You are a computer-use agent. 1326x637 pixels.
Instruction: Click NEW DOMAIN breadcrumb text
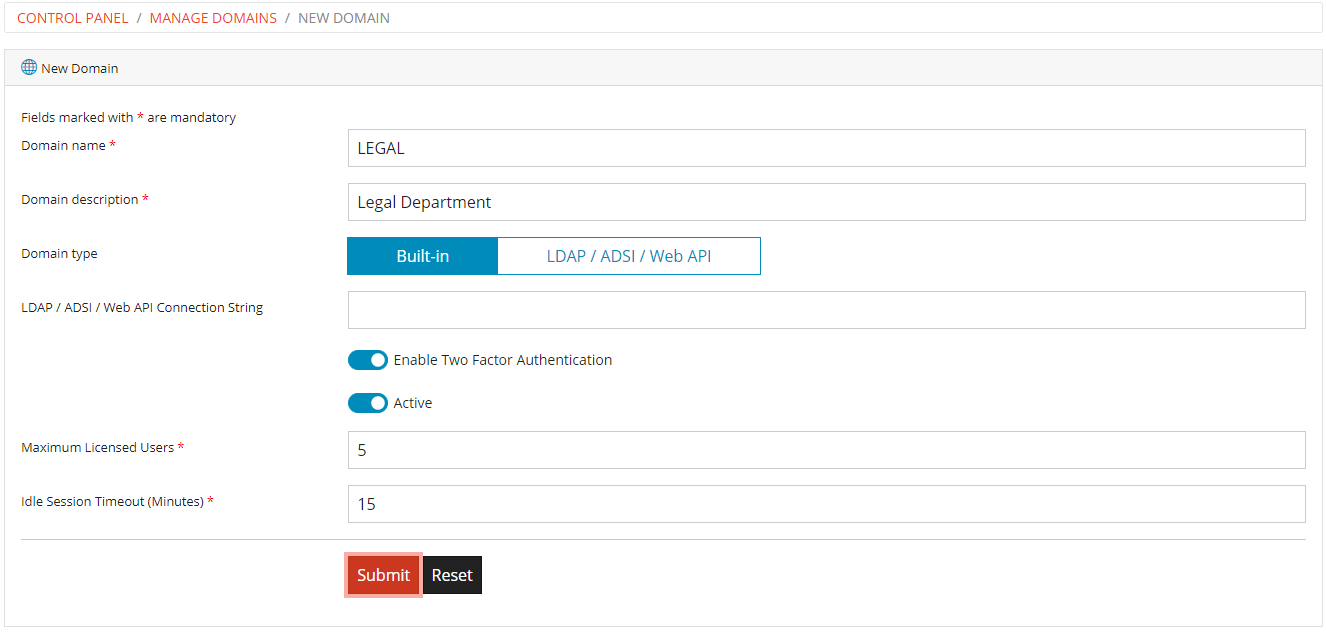[344, 18]
